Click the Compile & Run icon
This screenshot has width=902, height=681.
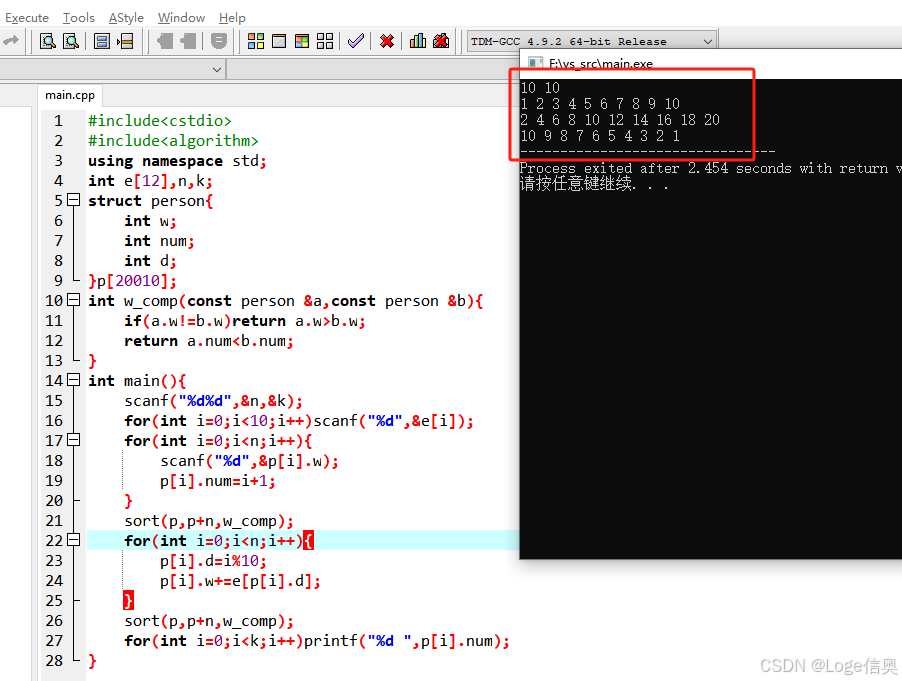coord(301,41)
